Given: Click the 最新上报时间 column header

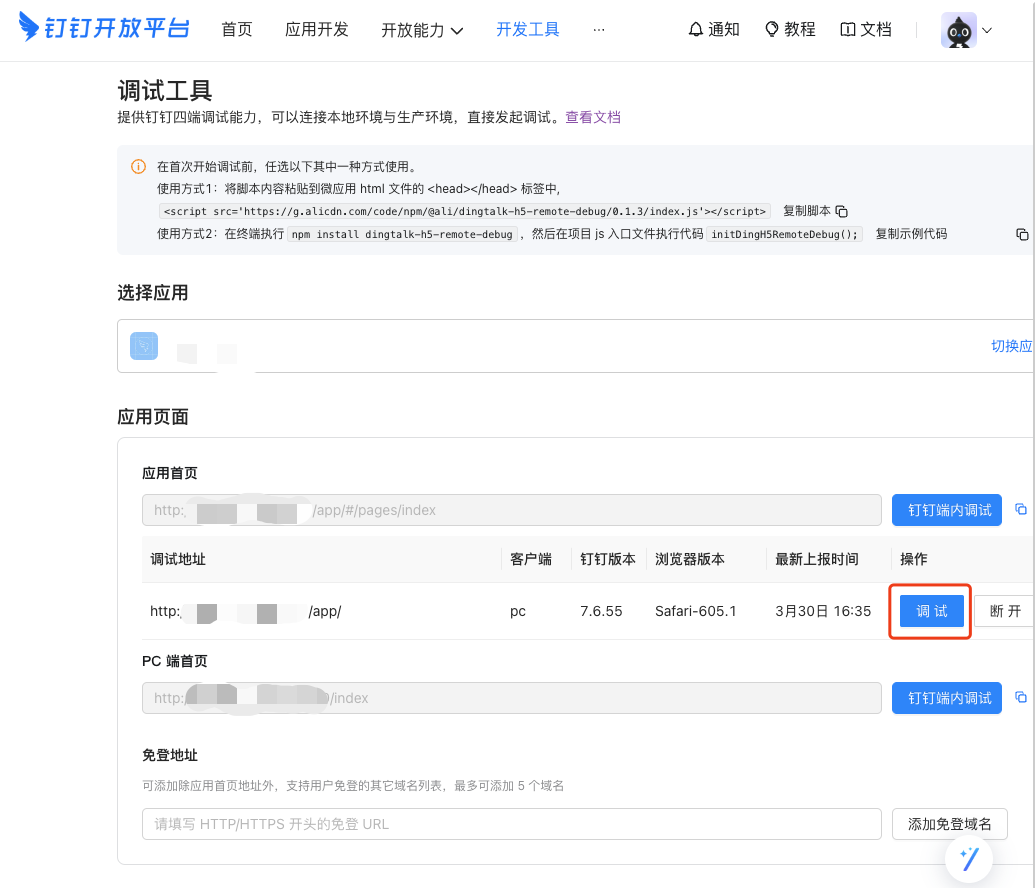Looking at the screenshot, I should pyautogui.click(x=817, y=559).
